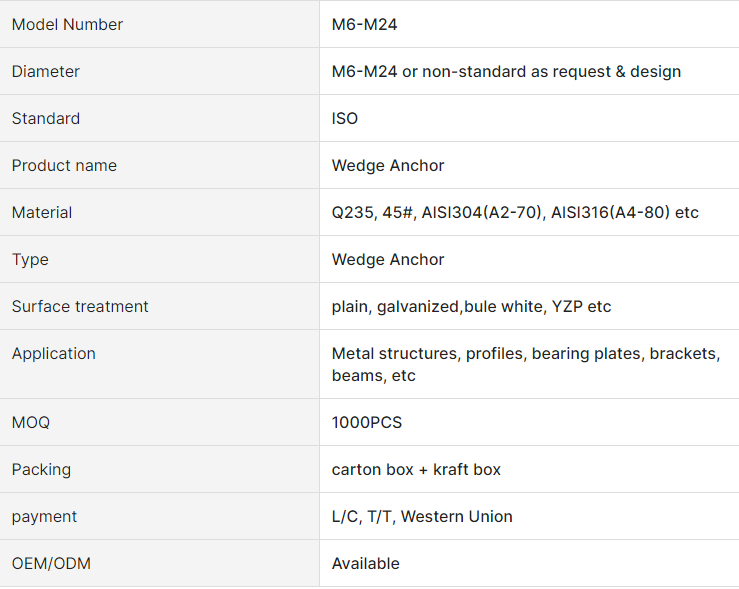Screen dimensions: 739x589
Task: Click the "ISO" standard value
Action: (345, 119)
